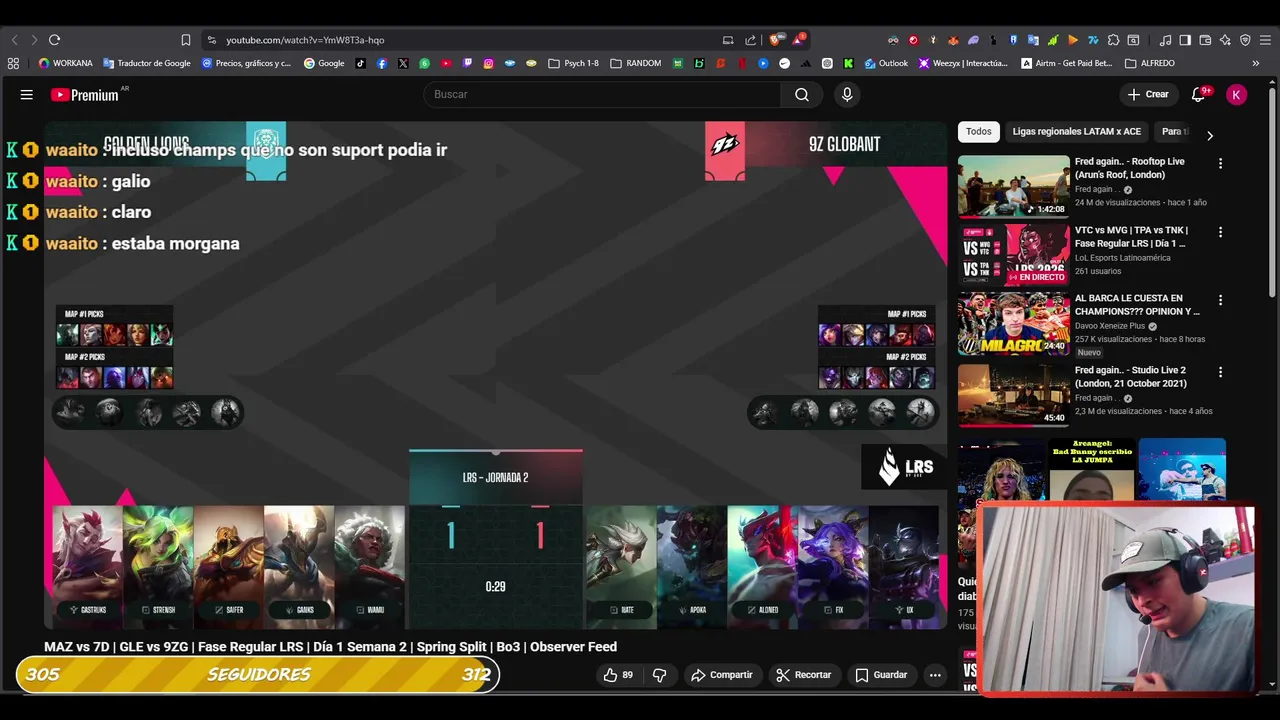Open more options for VTC vs MVG video
1280x720 pixels.
[x=1220, y=232]
